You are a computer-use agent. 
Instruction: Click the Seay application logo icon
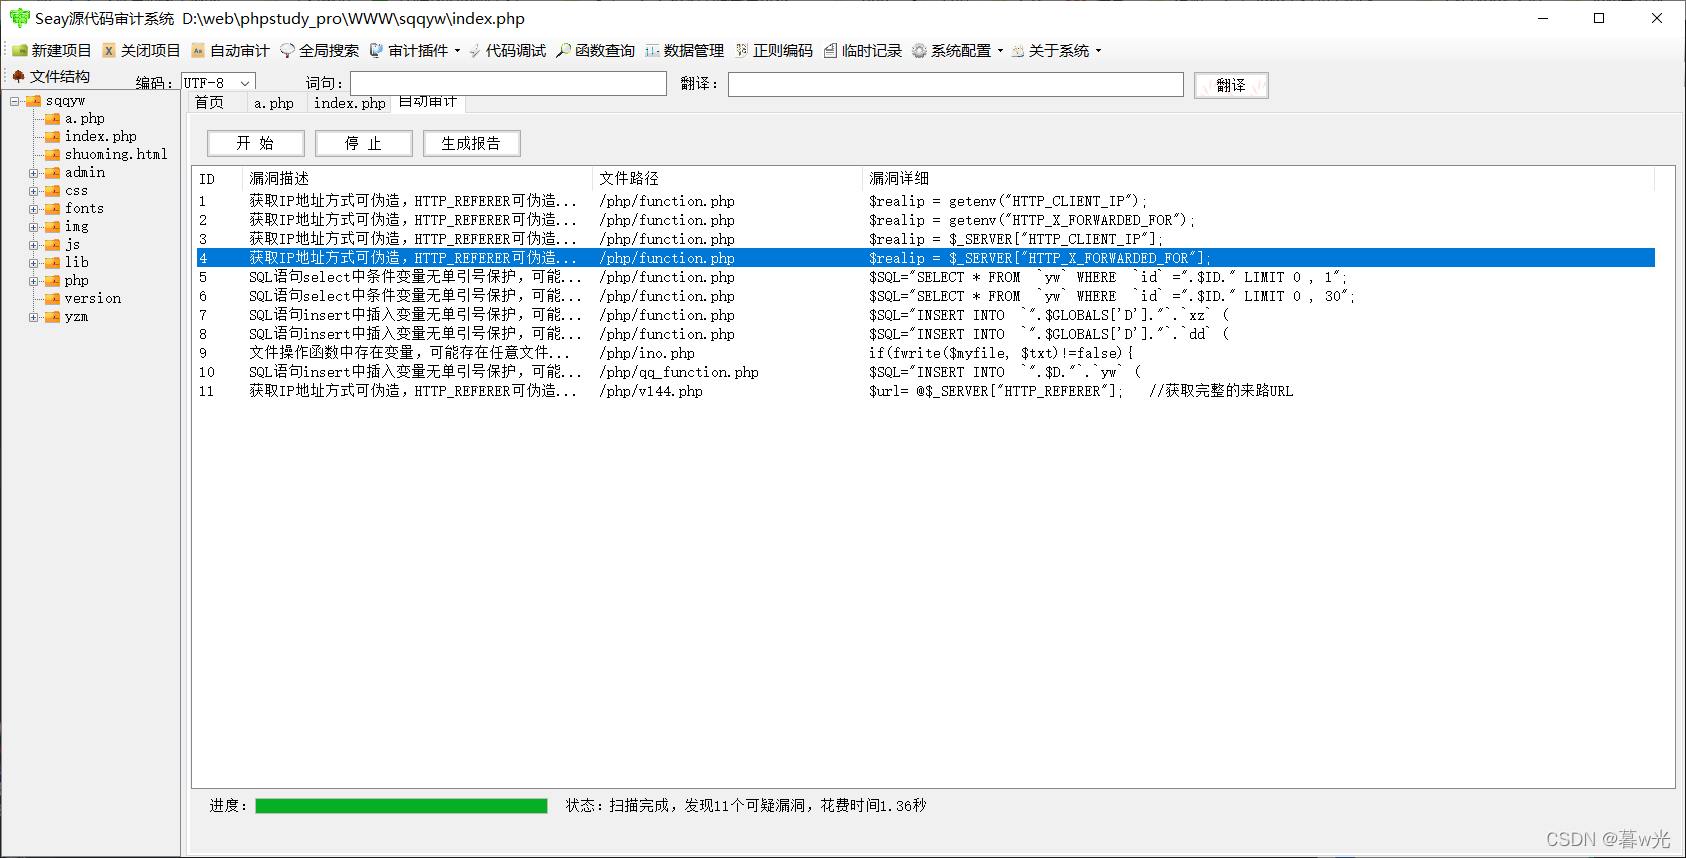(x=19, y=18)
